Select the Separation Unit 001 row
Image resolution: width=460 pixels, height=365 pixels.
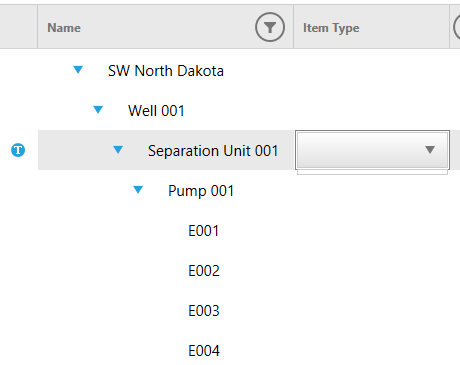(x=213, y=151)
